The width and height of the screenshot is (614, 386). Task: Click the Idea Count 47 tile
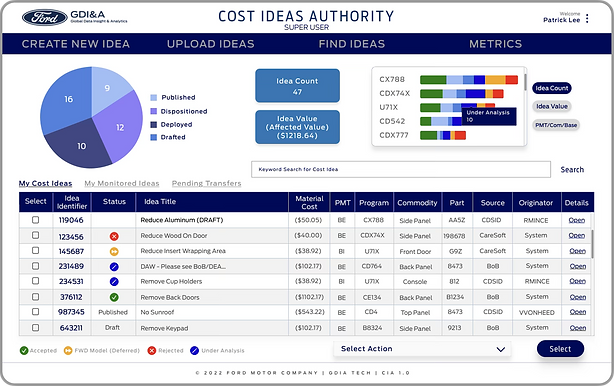(297, 86)
